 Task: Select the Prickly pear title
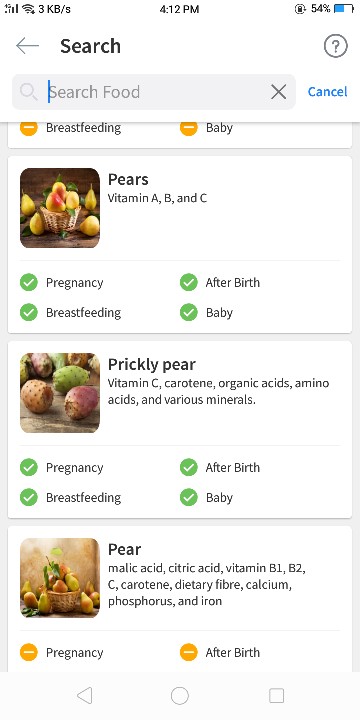point(152,365)
